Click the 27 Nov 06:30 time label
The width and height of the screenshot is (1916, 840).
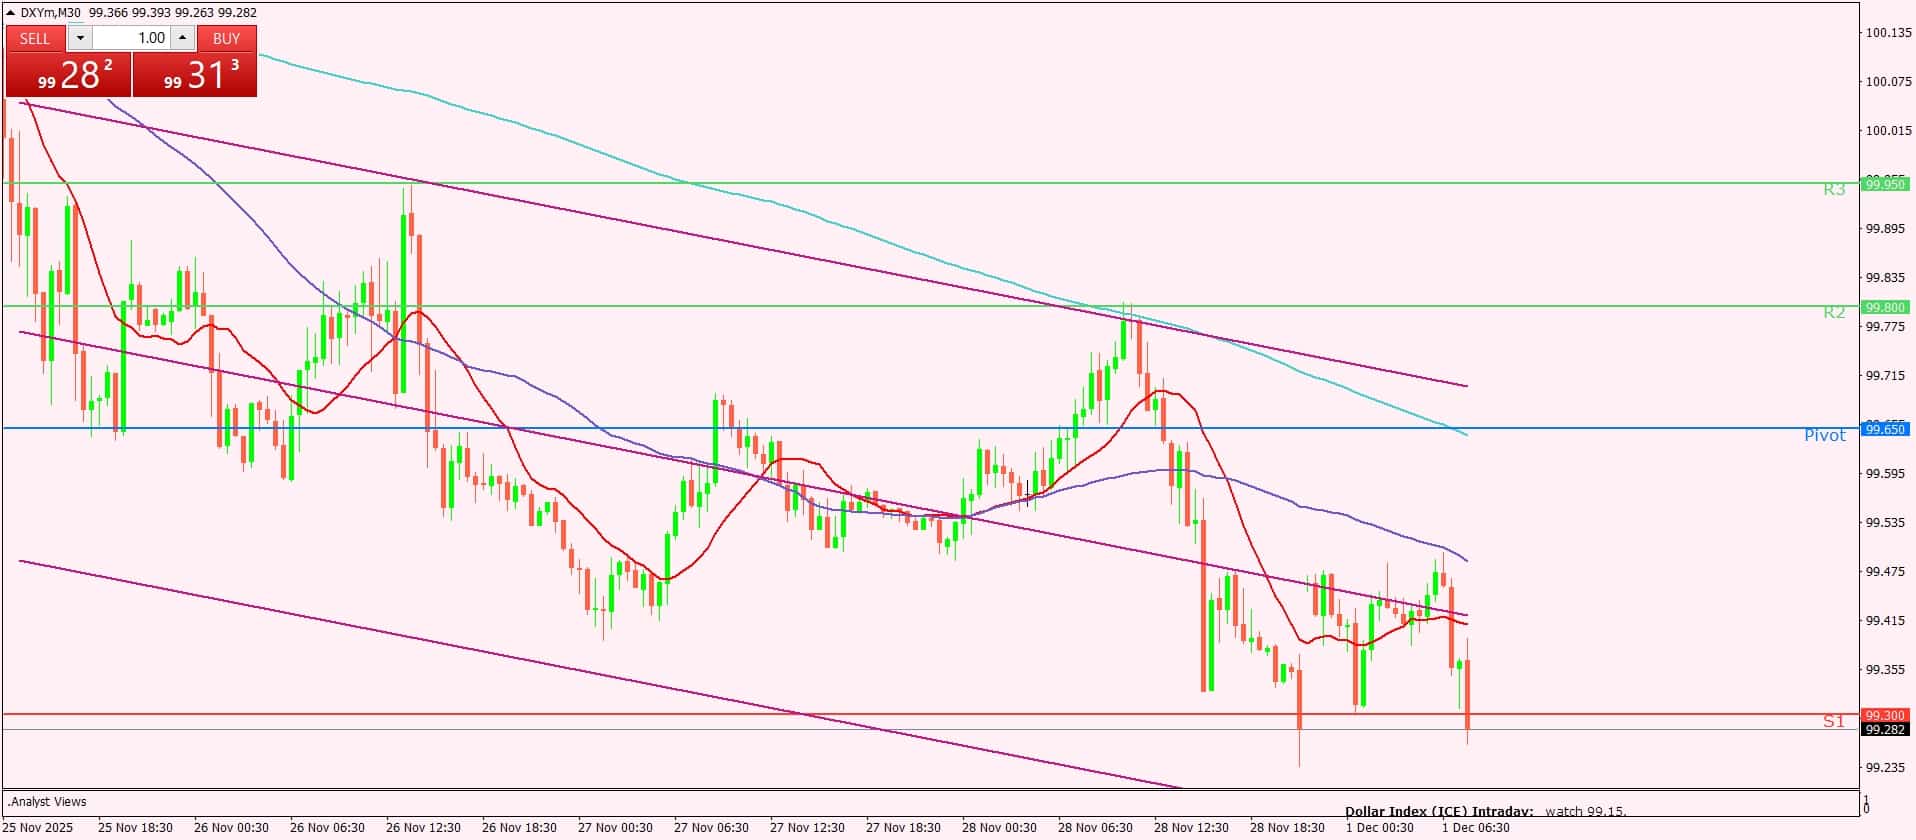point(711,828)
